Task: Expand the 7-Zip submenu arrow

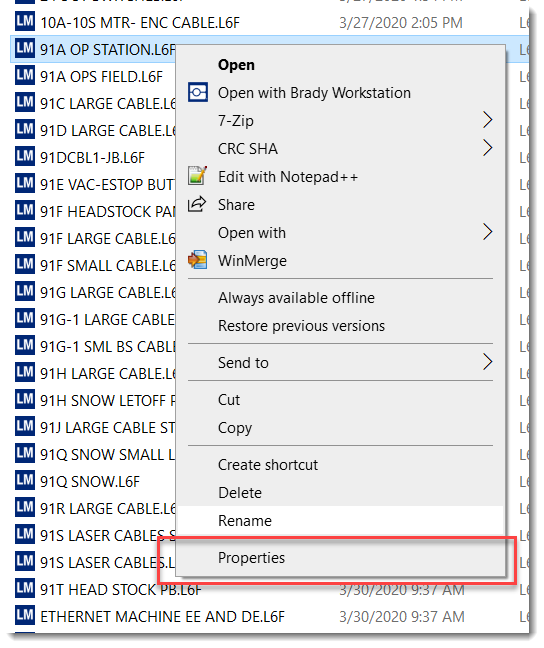Action: tap(488, 120)
